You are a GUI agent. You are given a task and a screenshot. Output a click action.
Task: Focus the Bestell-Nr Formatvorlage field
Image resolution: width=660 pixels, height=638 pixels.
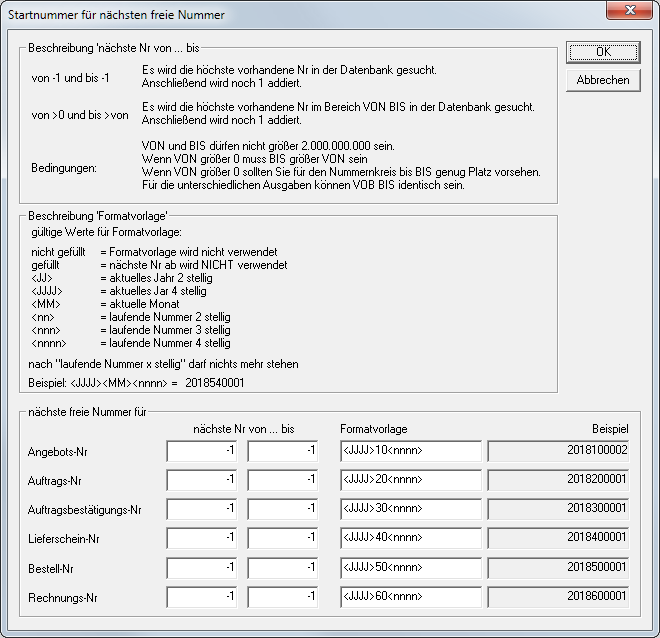(410, 568)
